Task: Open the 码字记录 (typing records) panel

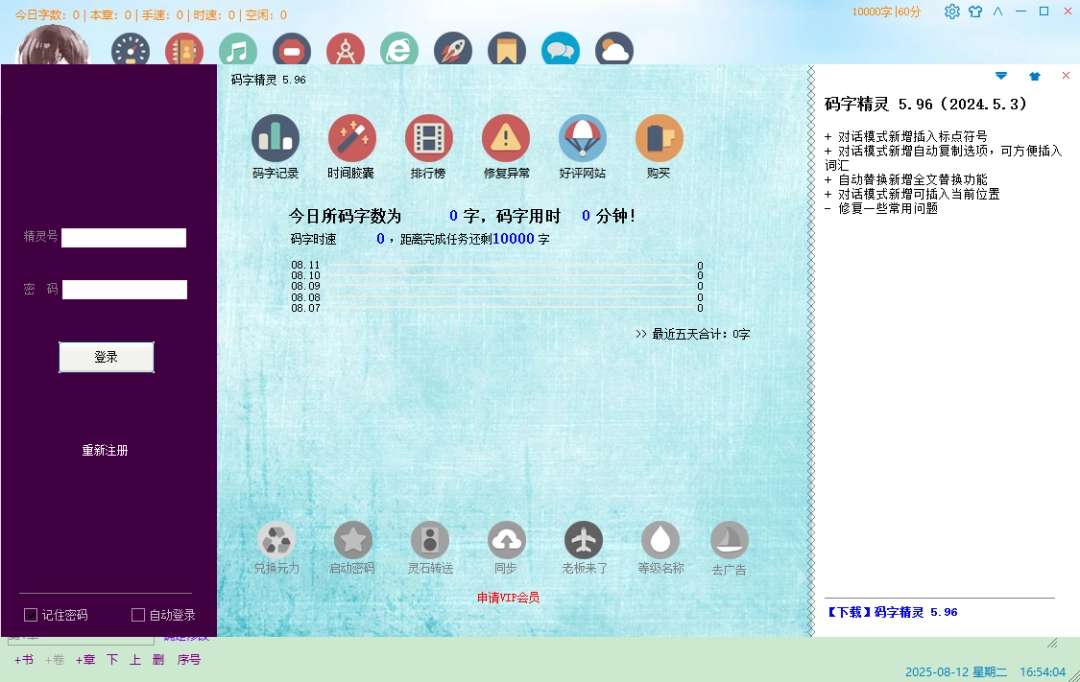Action: (275, 140)
